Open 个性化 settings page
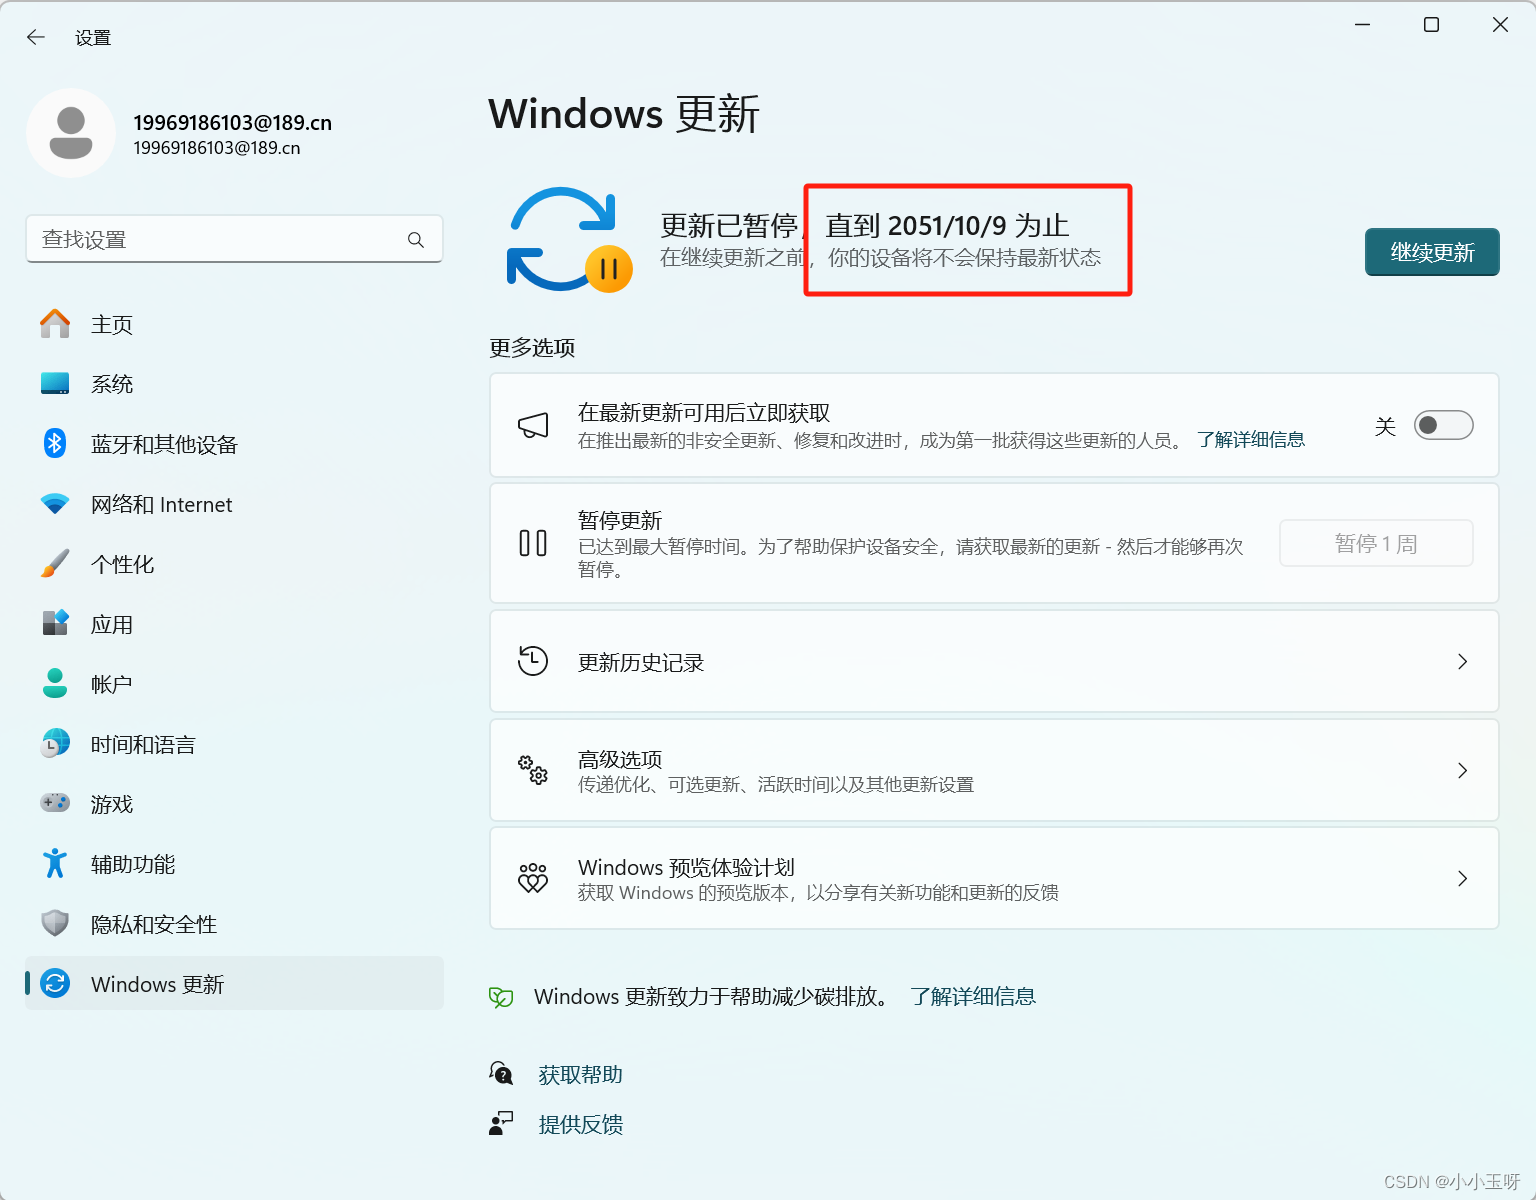The width and height of the screenshot is (1536, 1200). [234, 564]
